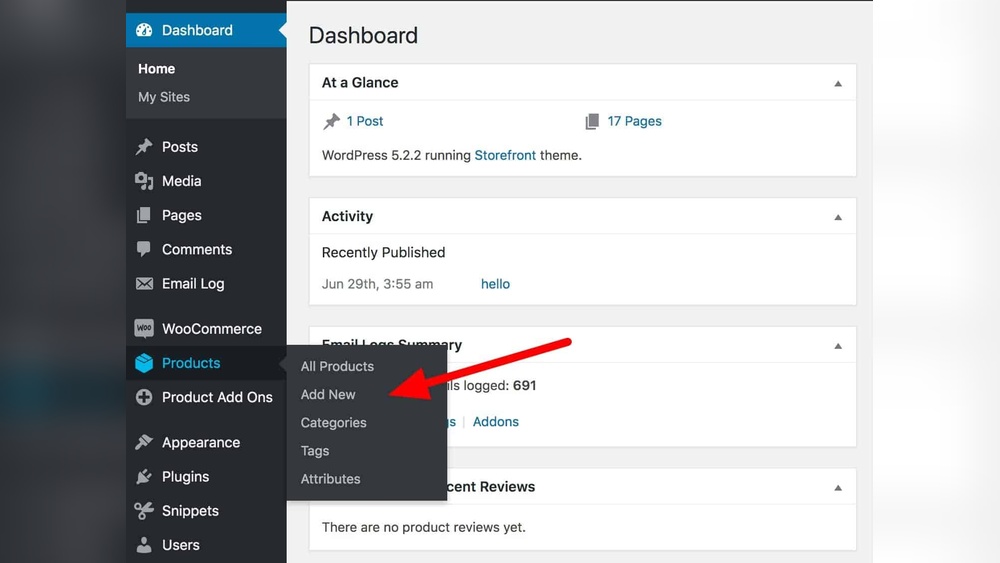Viewport: 1000px width, 563px height.
Task: Click the WooCommerce Woo icon
Action: [x=144, y=328]
